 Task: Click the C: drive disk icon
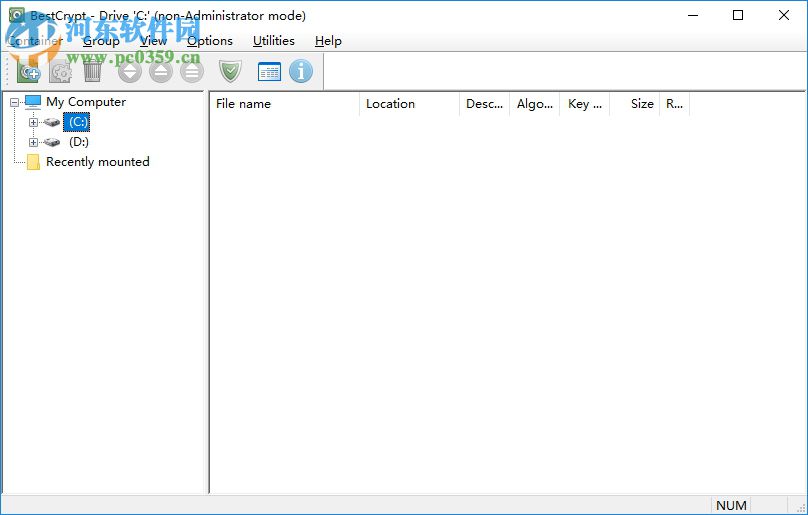pos(52,122)
